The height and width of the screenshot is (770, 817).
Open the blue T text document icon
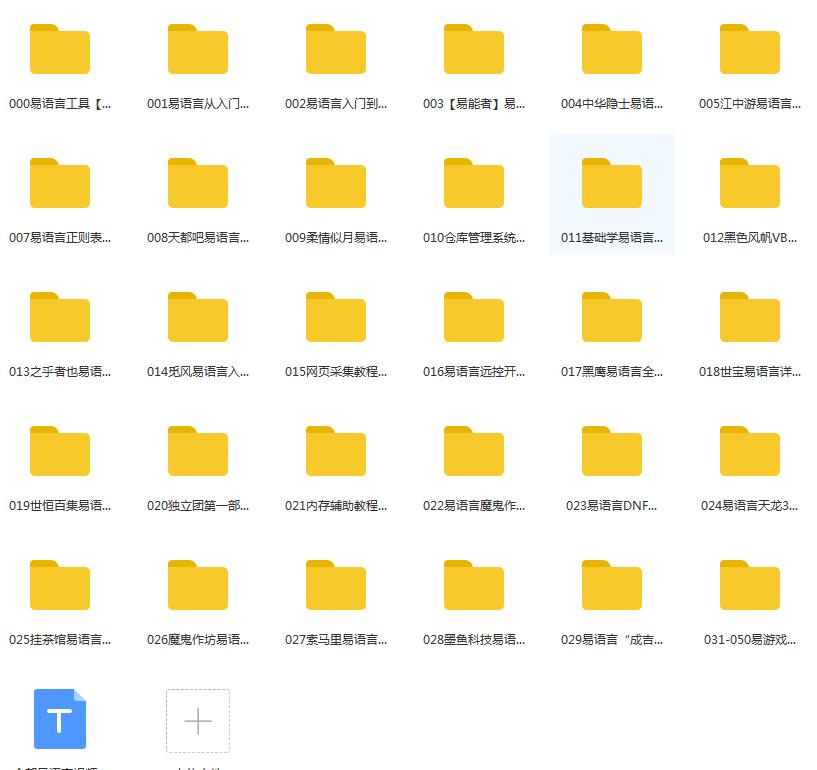(60, 719)
